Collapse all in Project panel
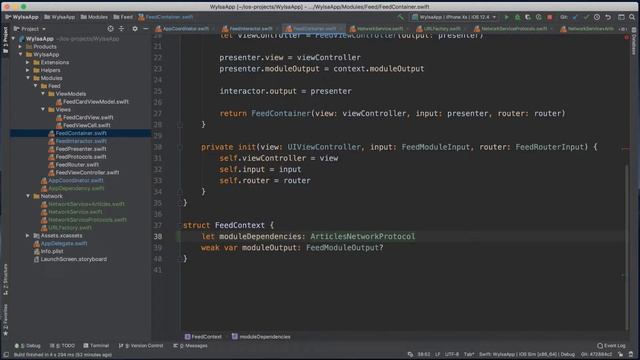The width and height of the screenshot is (640, 360). [121, 29]
